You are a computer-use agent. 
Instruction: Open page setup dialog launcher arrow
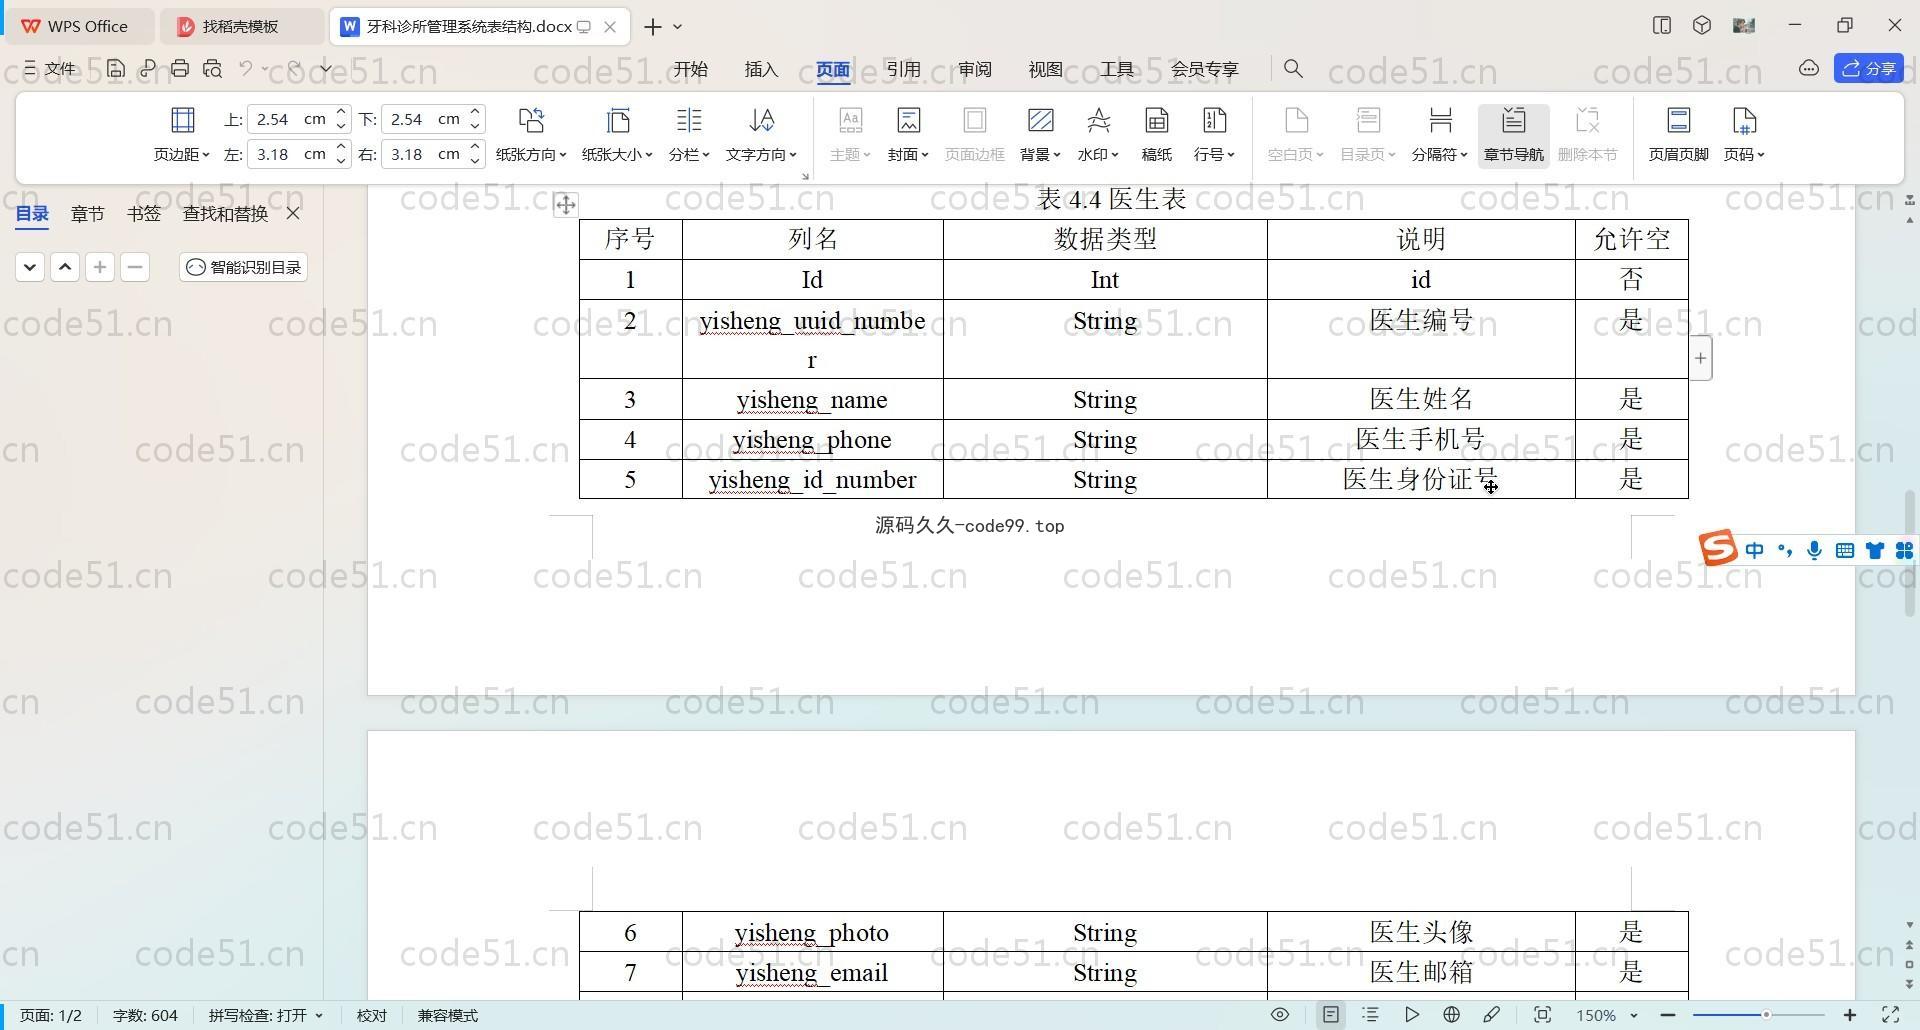[805, 177]
